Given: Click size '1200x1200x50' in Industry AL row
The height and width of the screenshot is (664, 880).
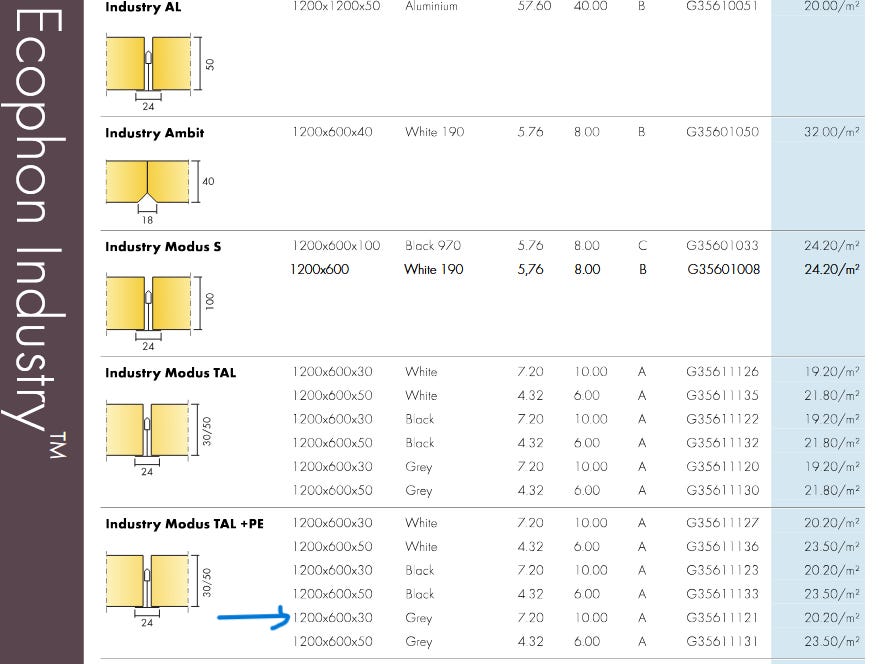Looking at the screenshot, I should (x=336, y=6).
